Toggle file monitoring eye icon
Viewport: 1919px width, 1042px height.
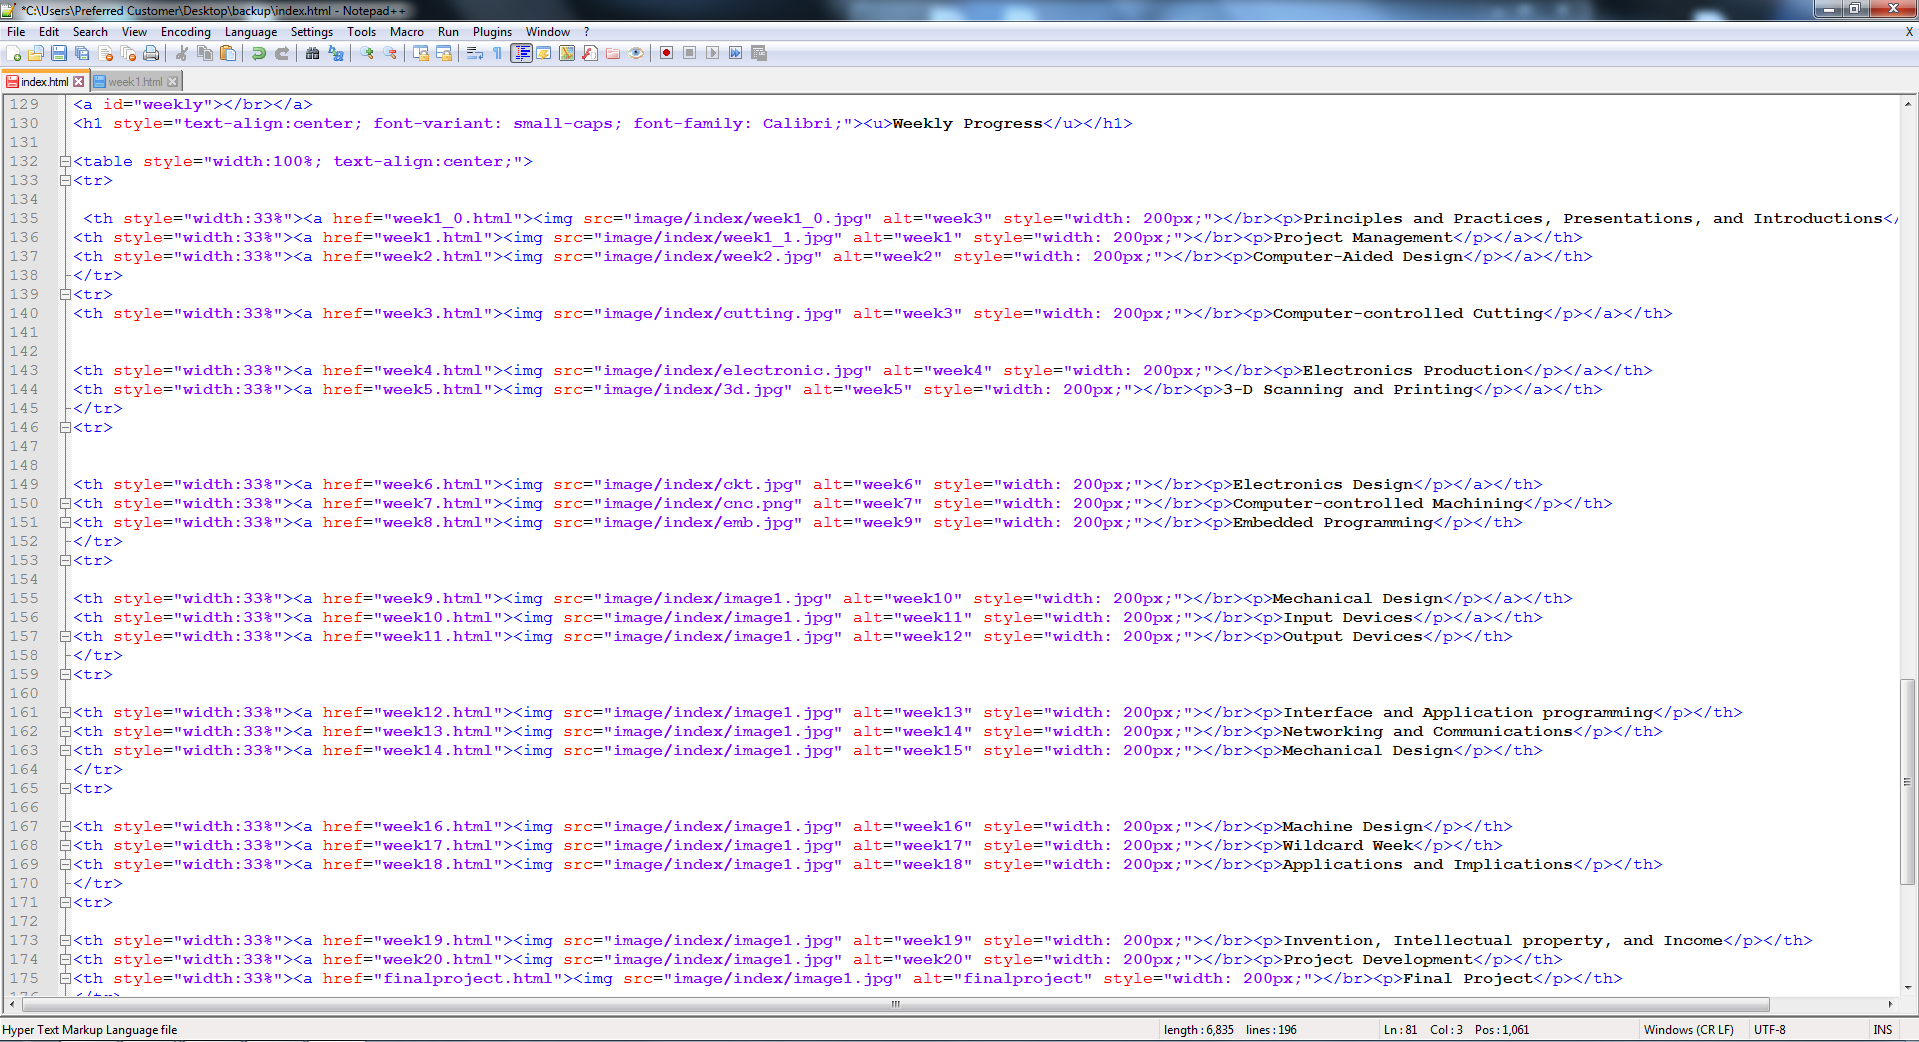pyautogui.click(x=636, y=53)
